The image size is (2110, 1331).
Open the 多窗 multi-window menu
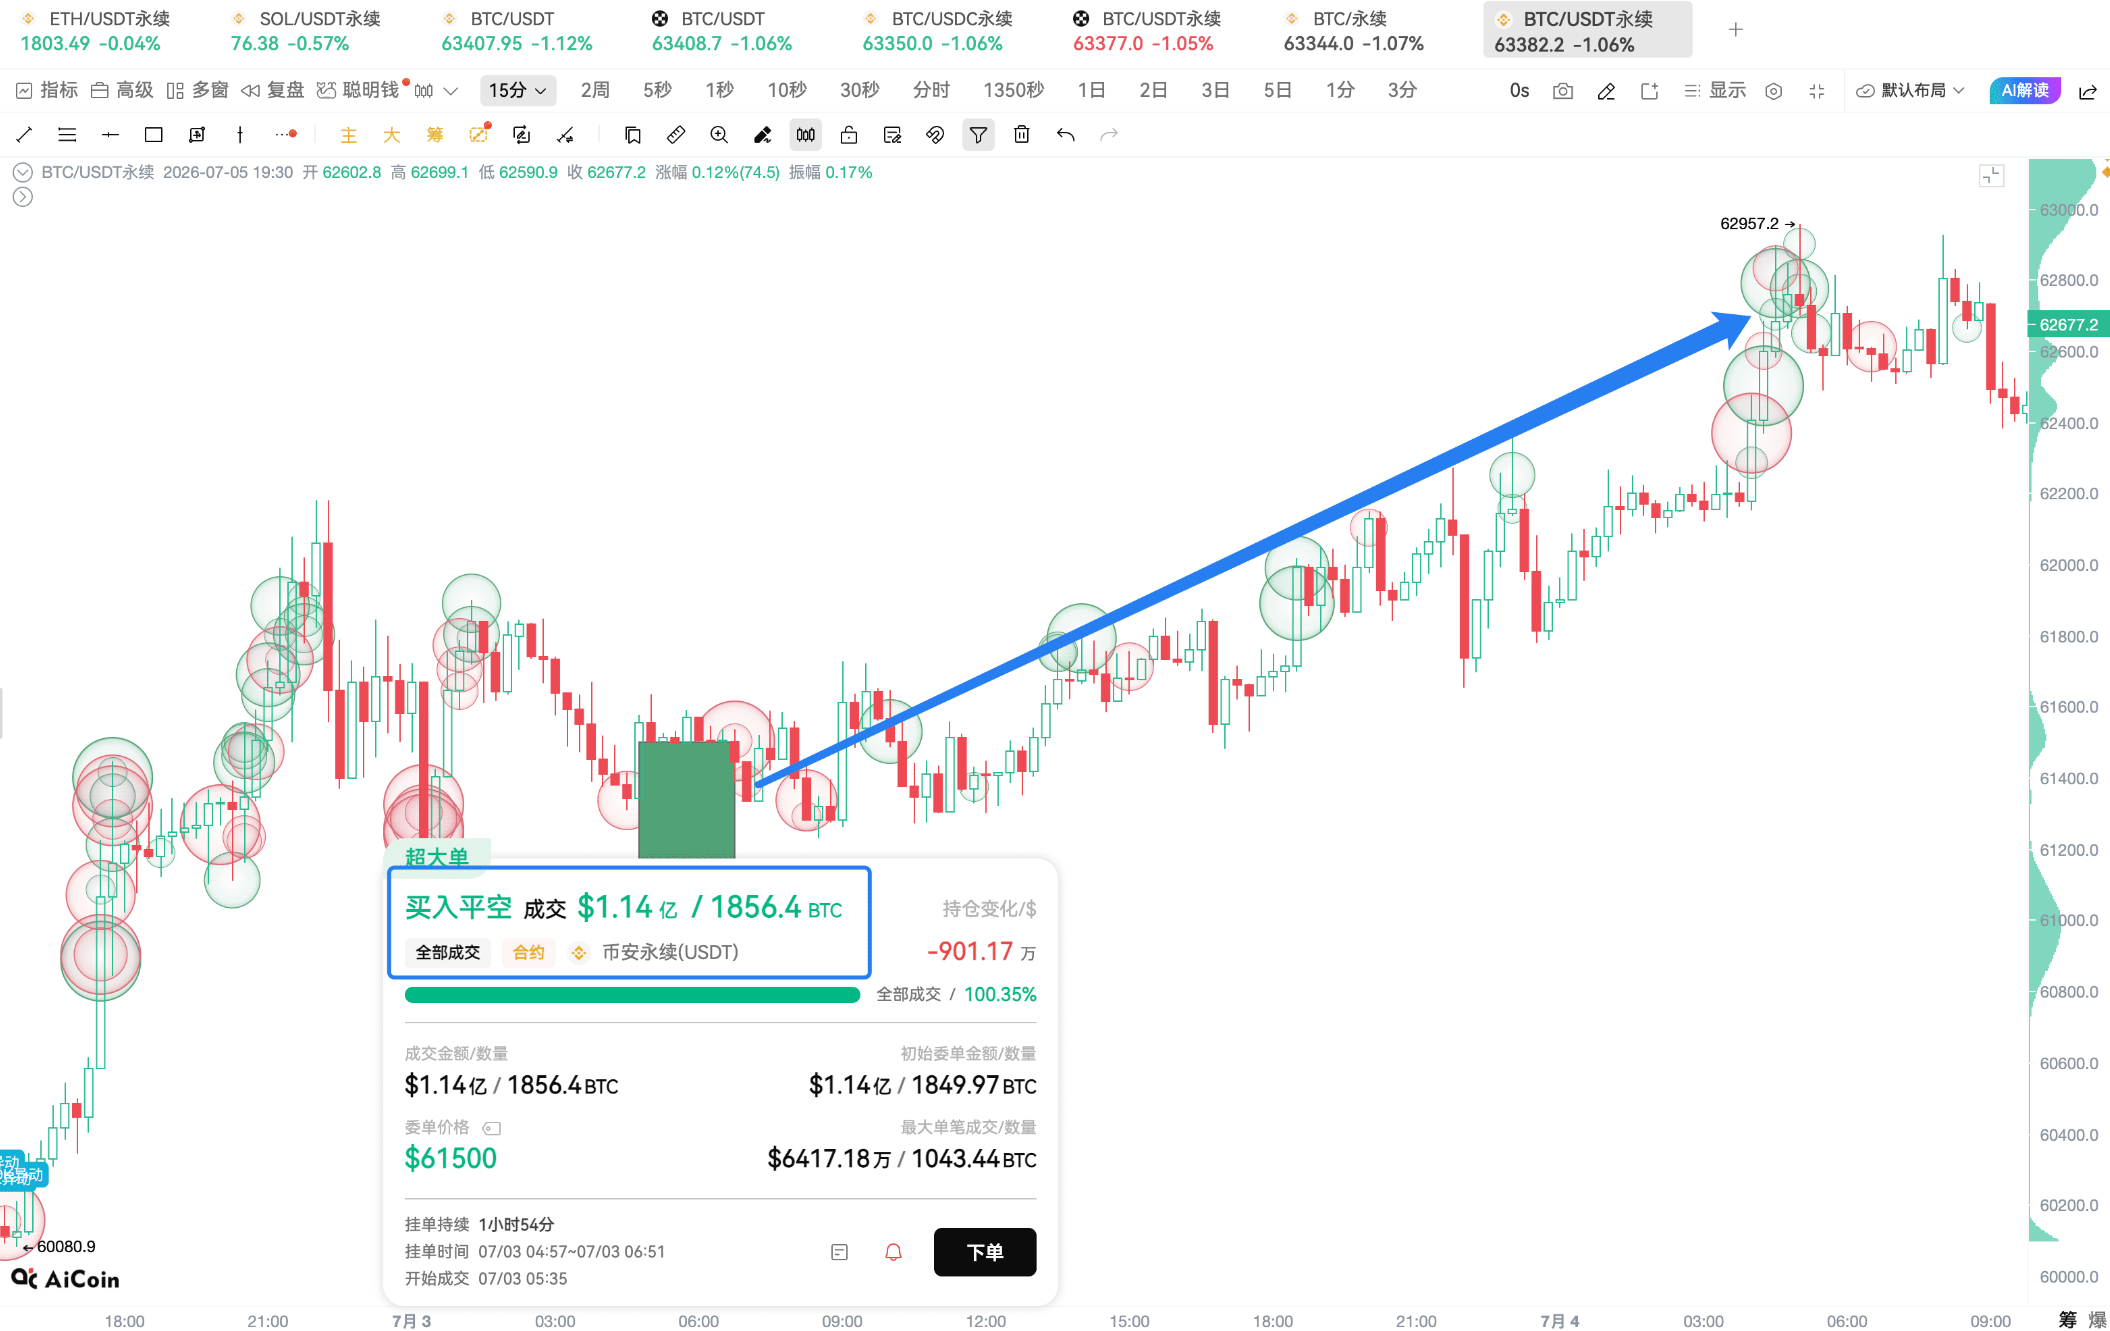(197, 91)
